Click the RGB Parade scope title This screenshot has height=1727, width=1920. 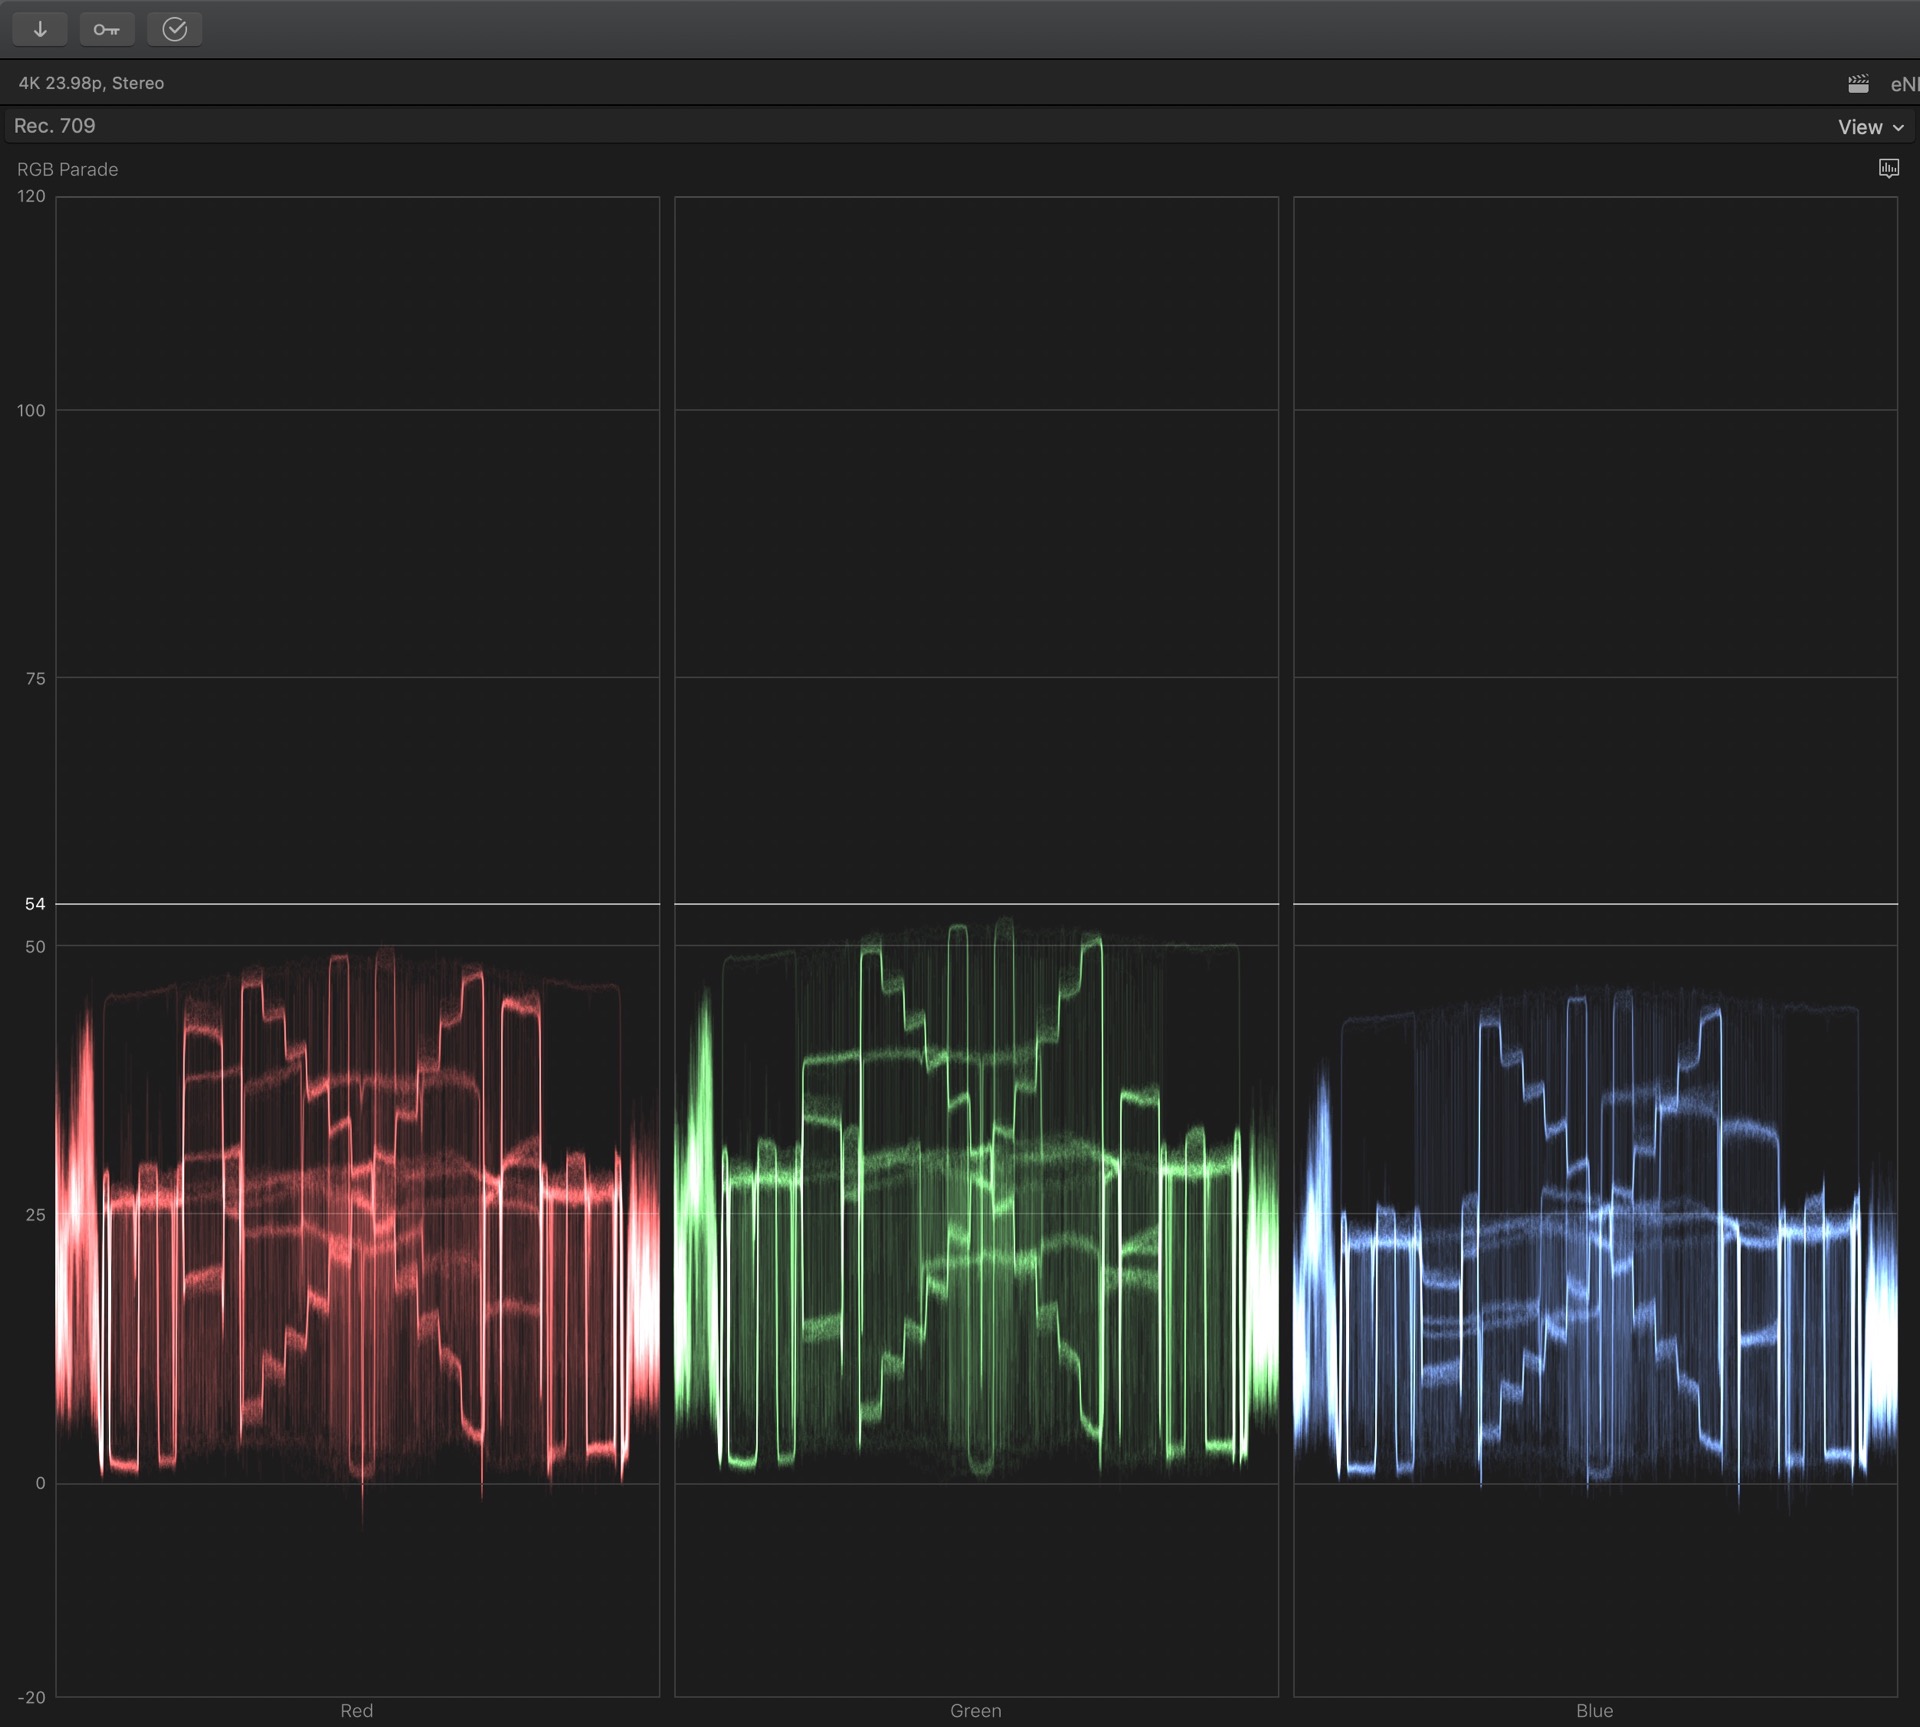pos(67,169)
